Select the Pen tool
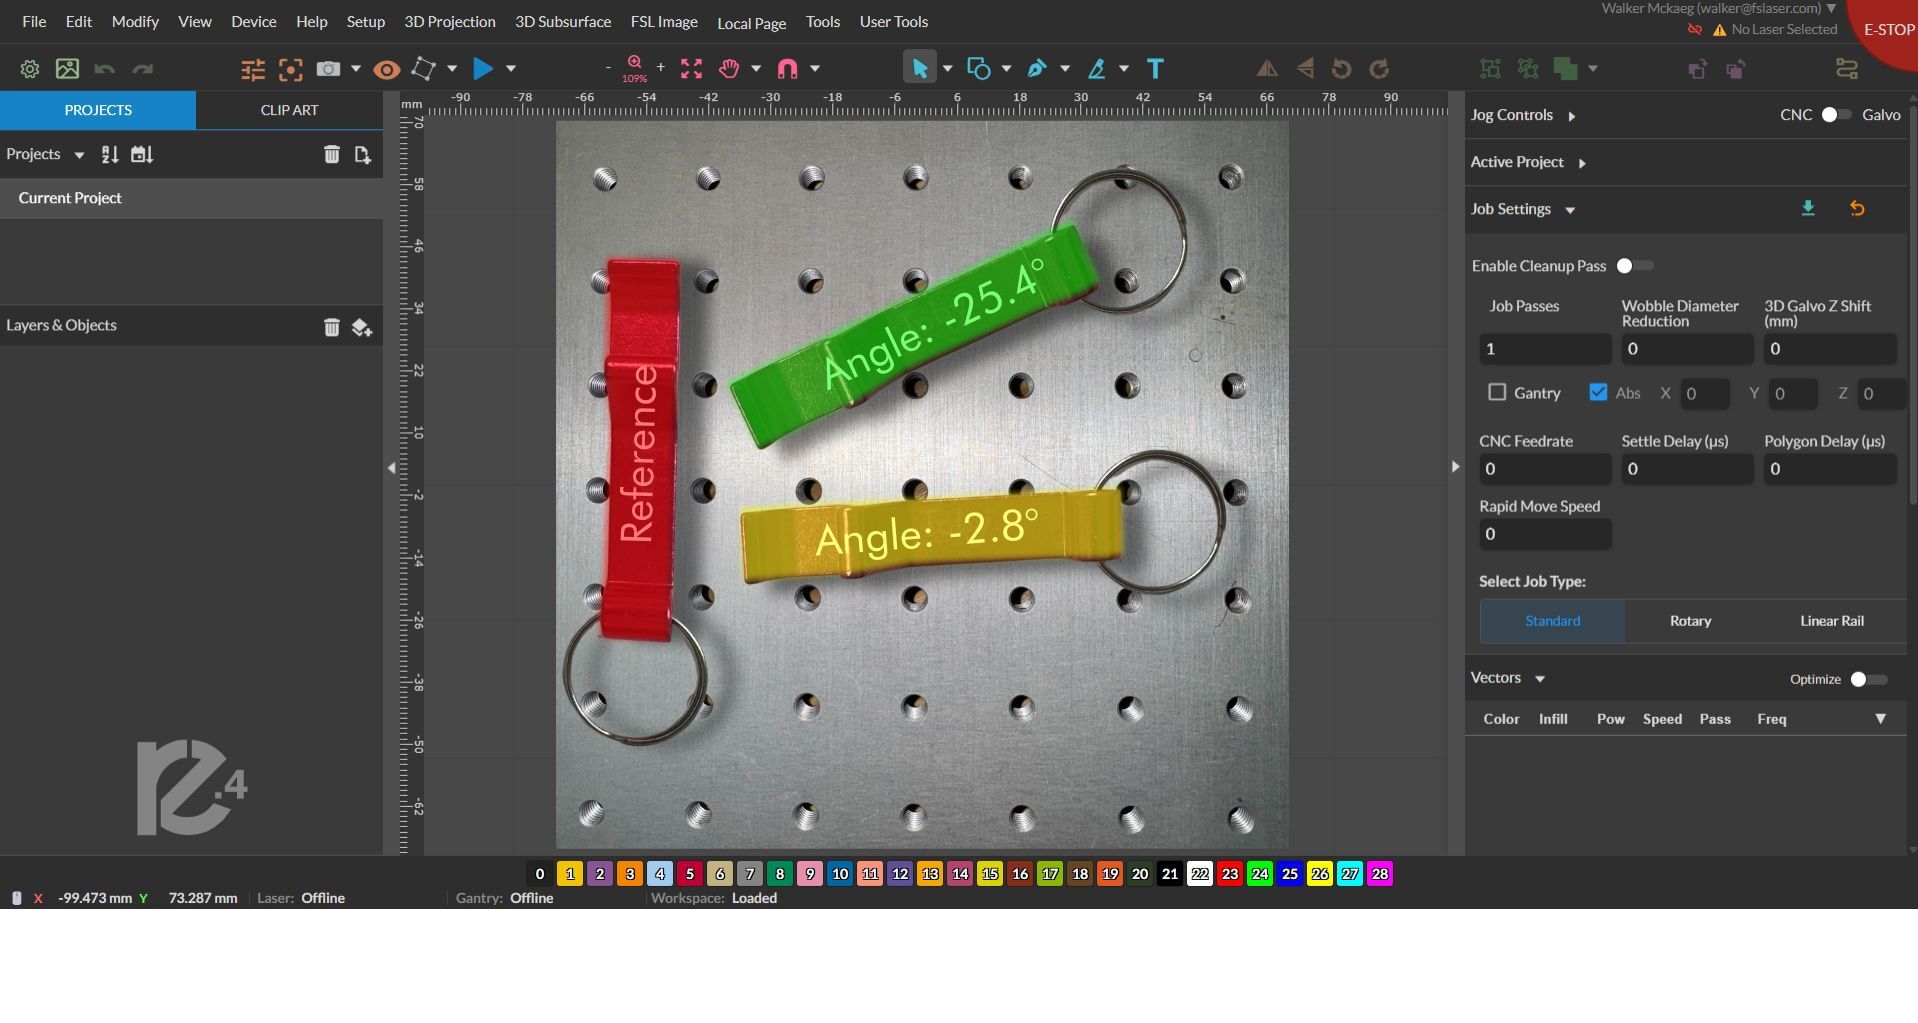The height and width of the screenshot is (1023, 1918). coord(1038,68)
